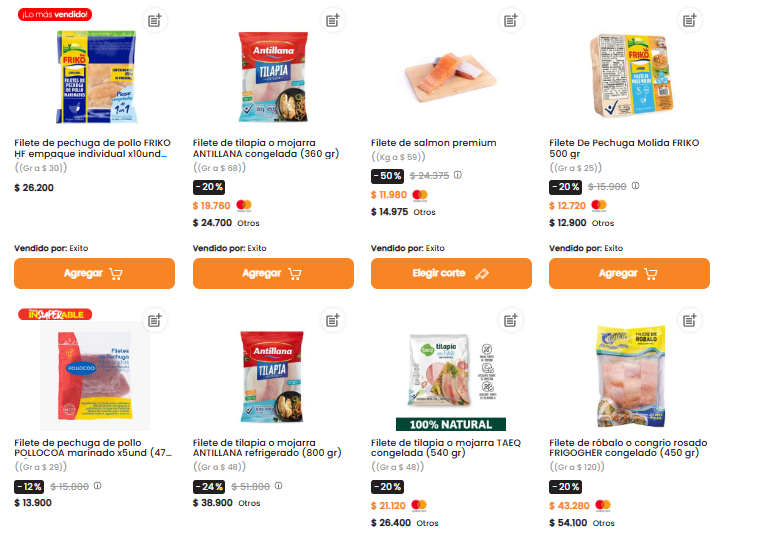The width and height of the screenshot is (758, 539).
Task: Choose cut for salmon premium
Action: (x=449, y=273)
